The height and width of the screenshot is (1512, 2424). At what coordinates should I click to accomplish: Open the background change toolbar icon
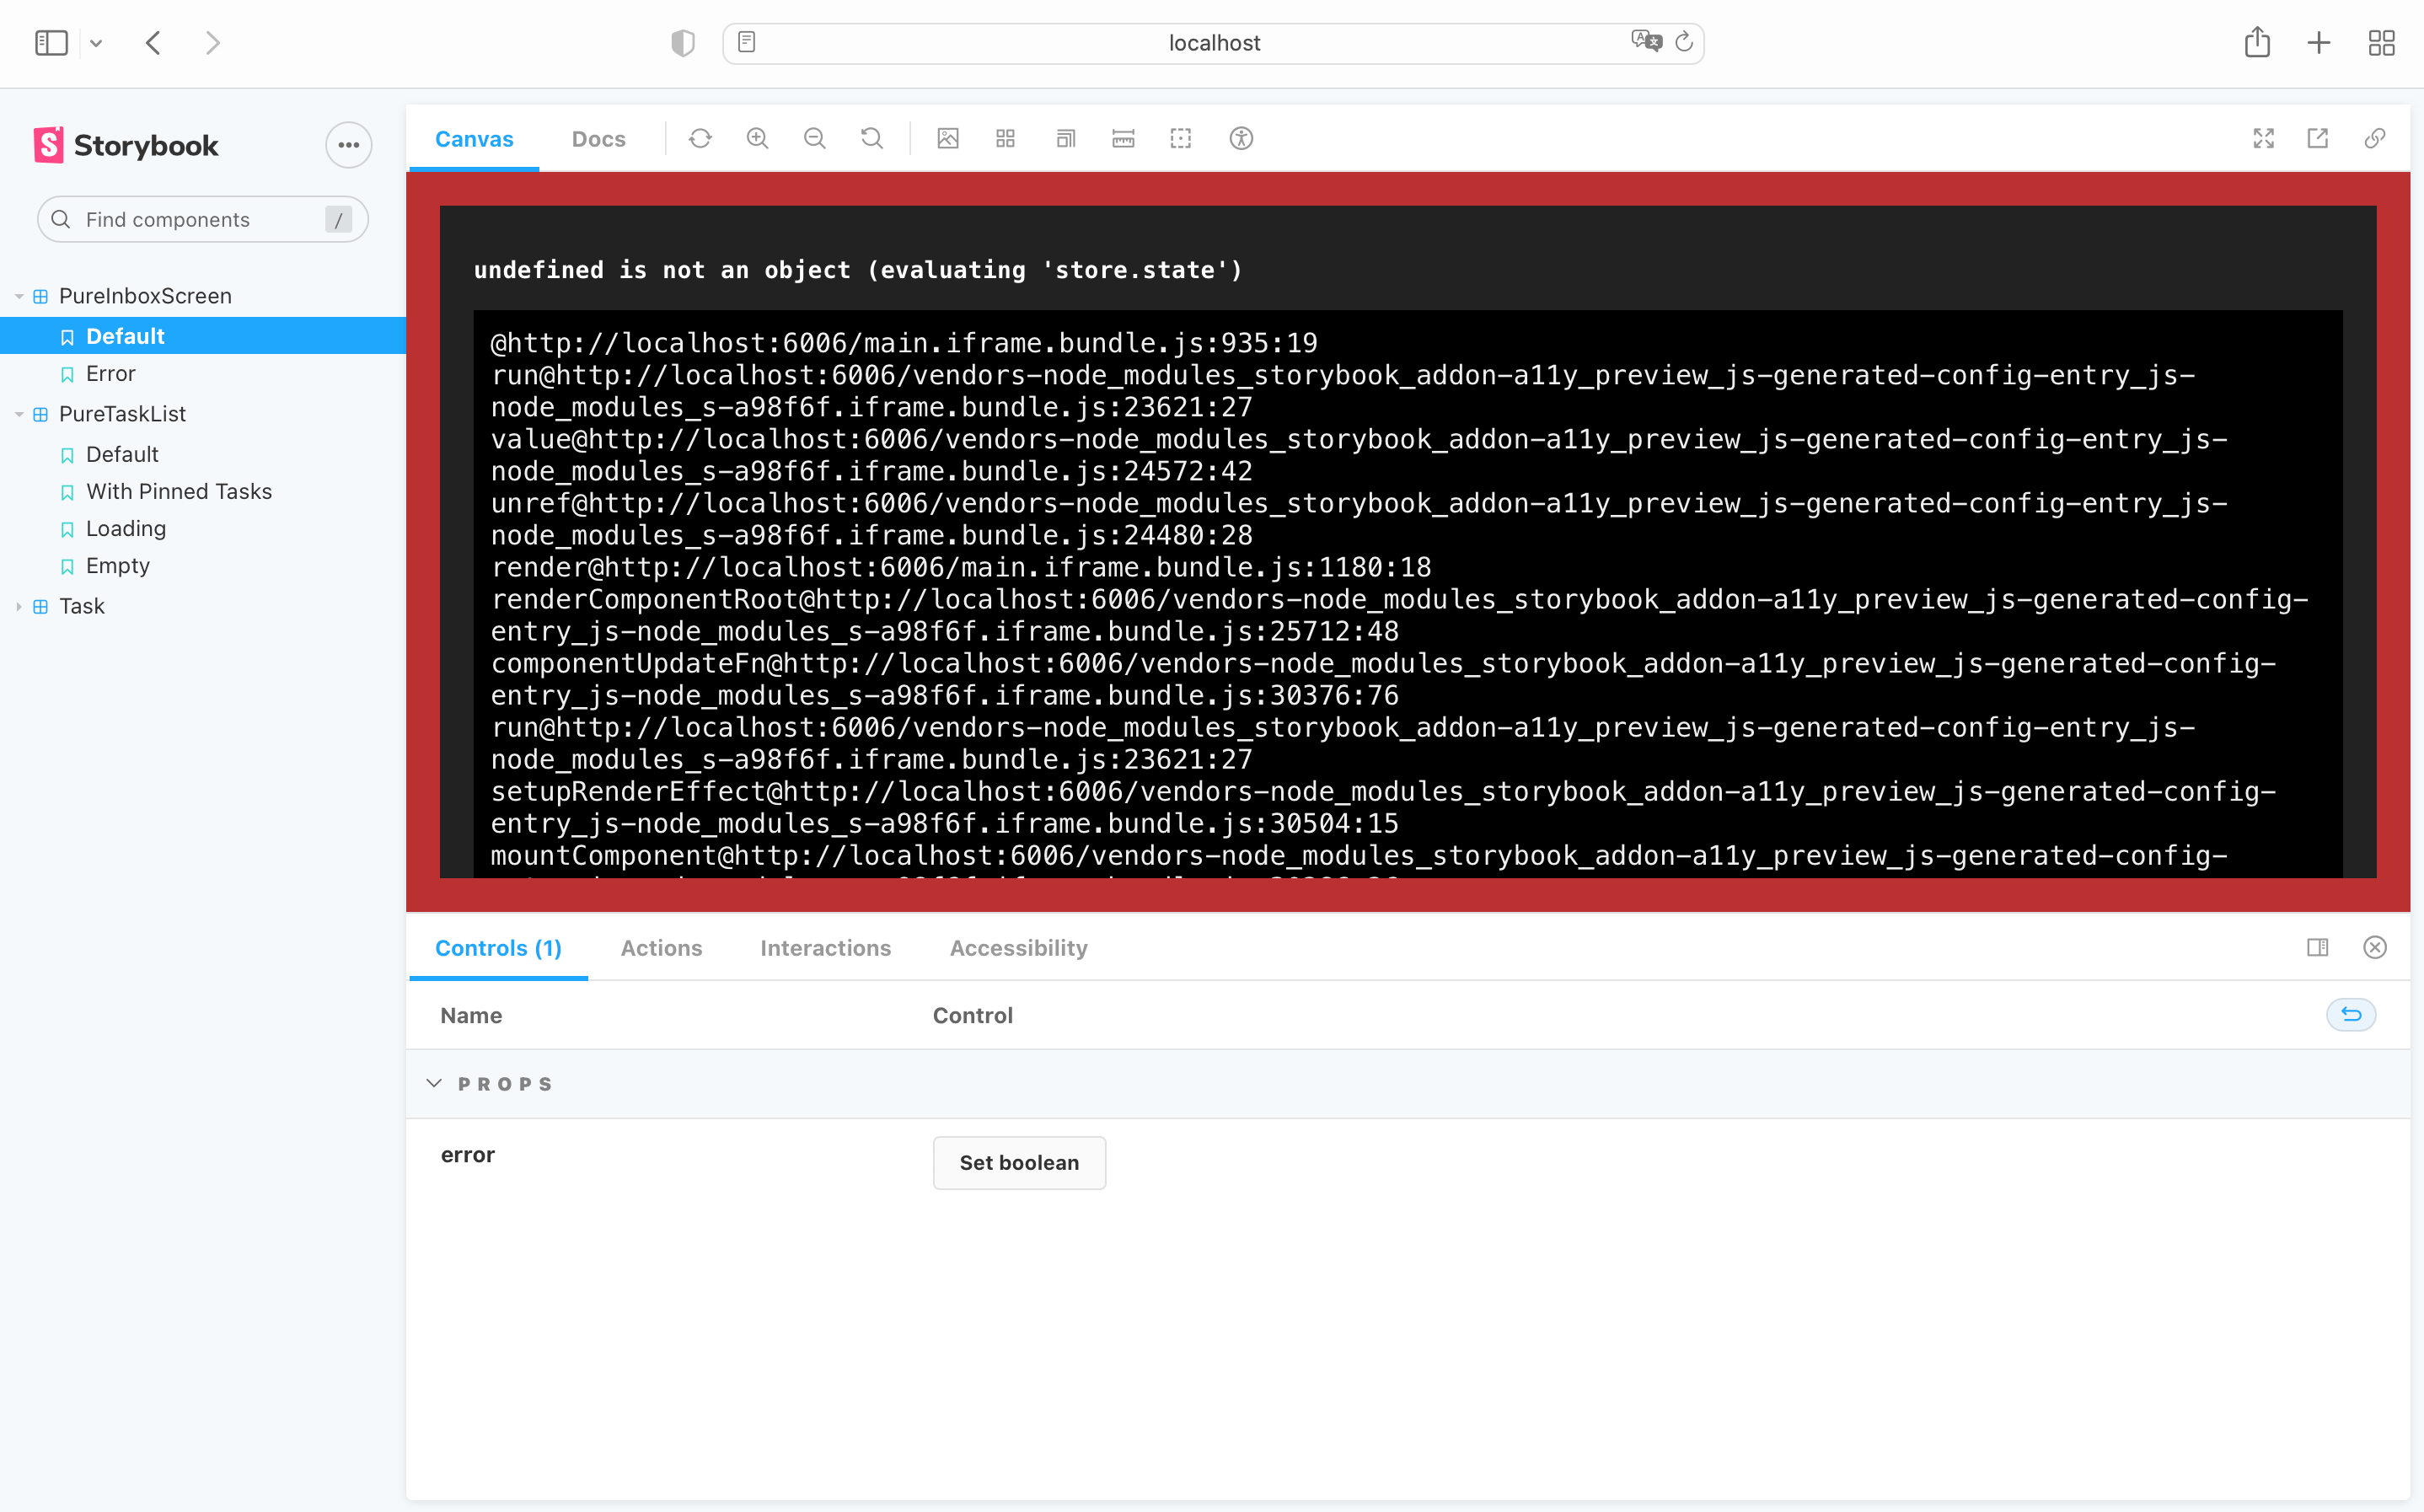click(948, 139)
